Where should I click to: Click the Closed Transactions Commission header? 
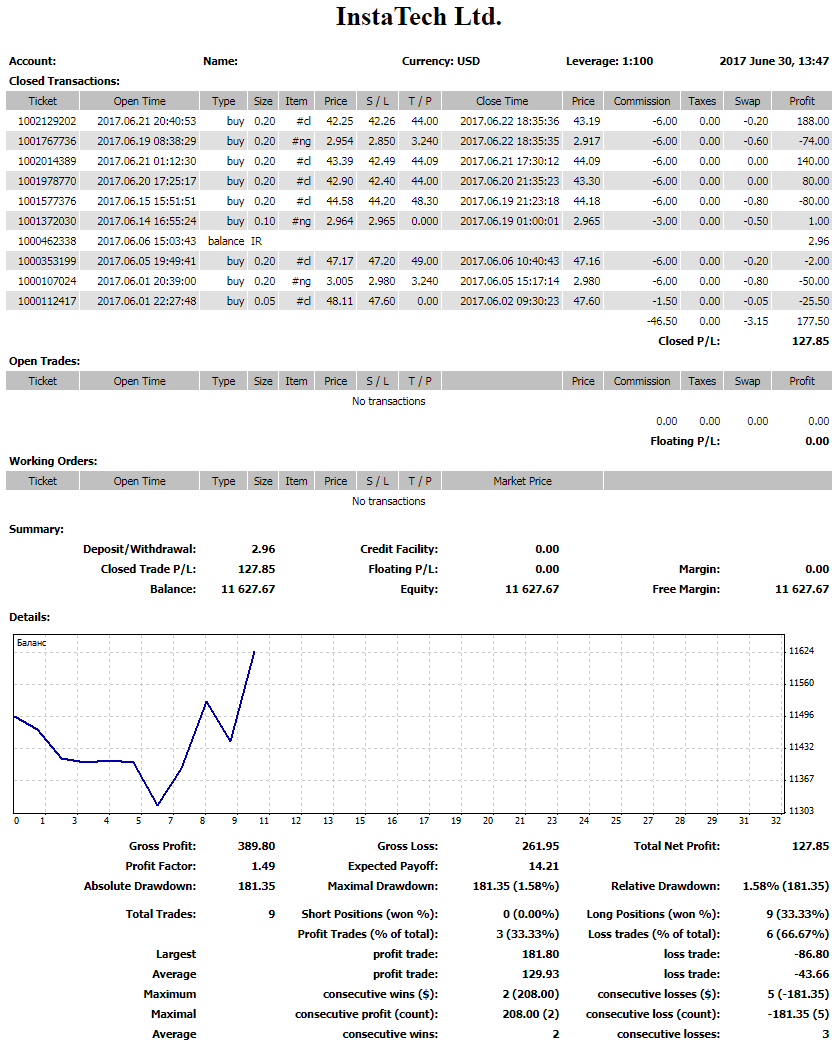click(x=642, y=101)
